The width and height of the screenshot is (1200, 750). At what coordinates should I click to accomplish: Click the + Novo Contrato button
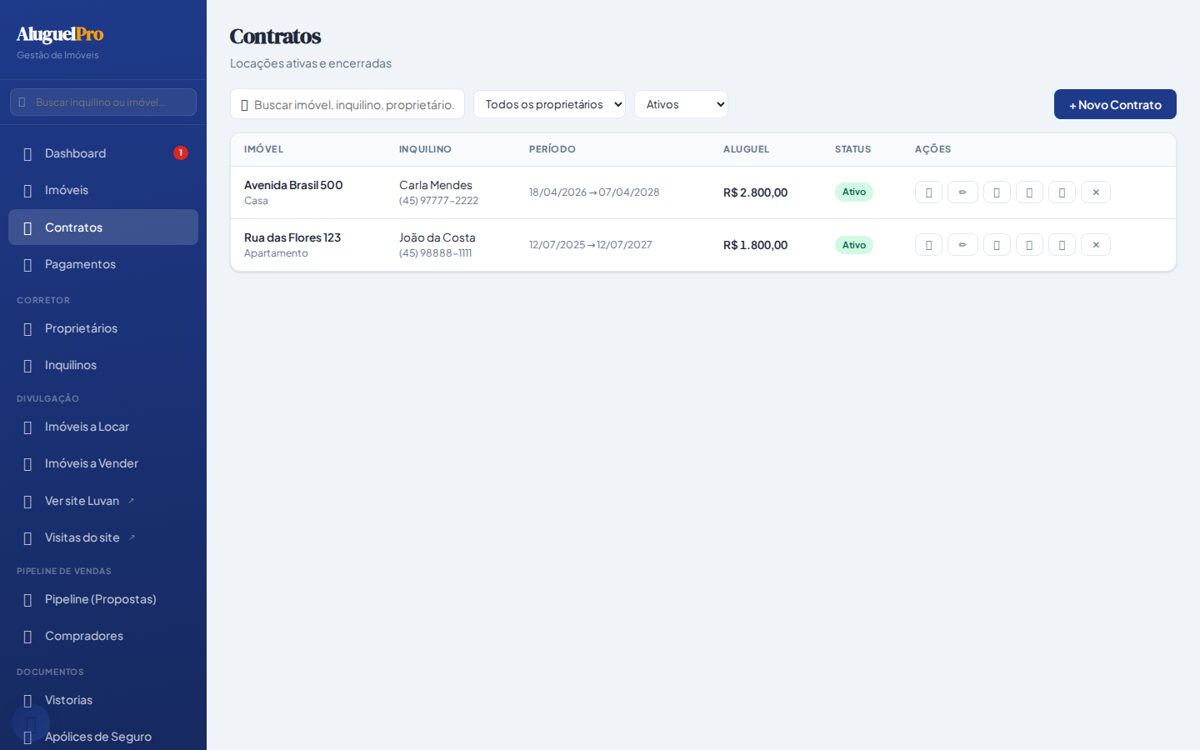click(x=1115, y=104)
